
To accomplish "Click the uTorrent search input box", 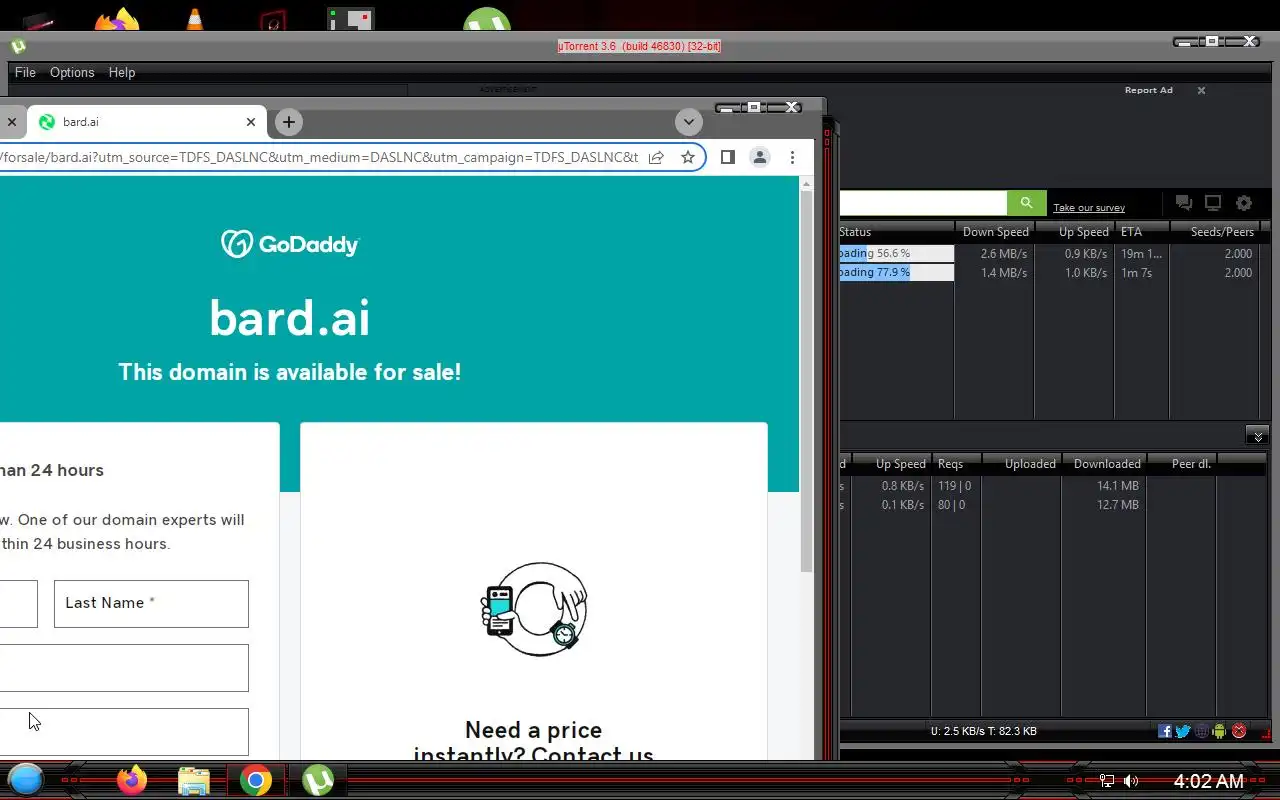I will tap(922, 203).
